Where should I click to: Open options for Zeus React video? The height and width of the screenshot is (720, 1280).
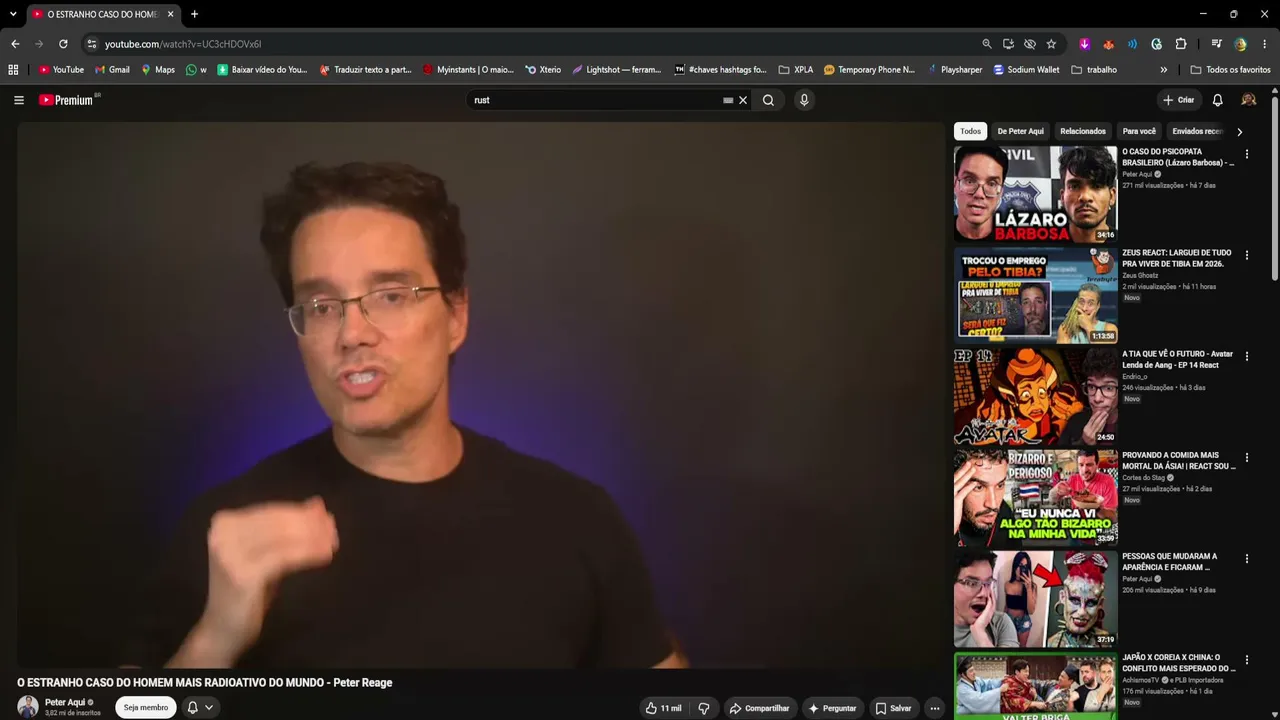(1246, 255)
